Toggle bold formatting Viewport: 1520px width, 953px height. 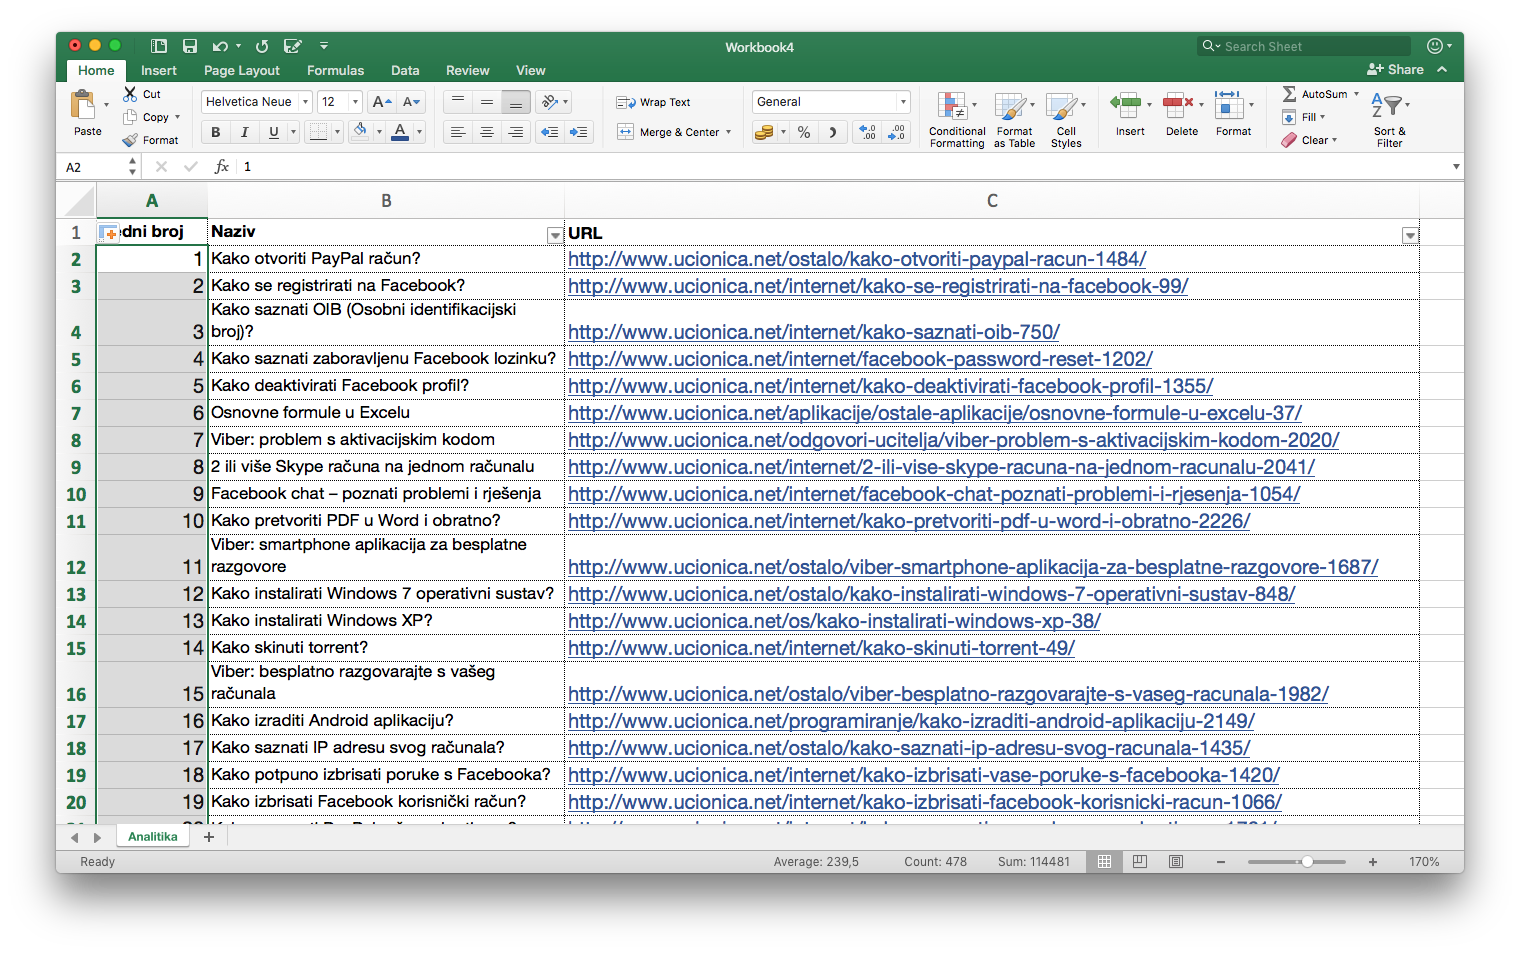click(x=215, y=132)
